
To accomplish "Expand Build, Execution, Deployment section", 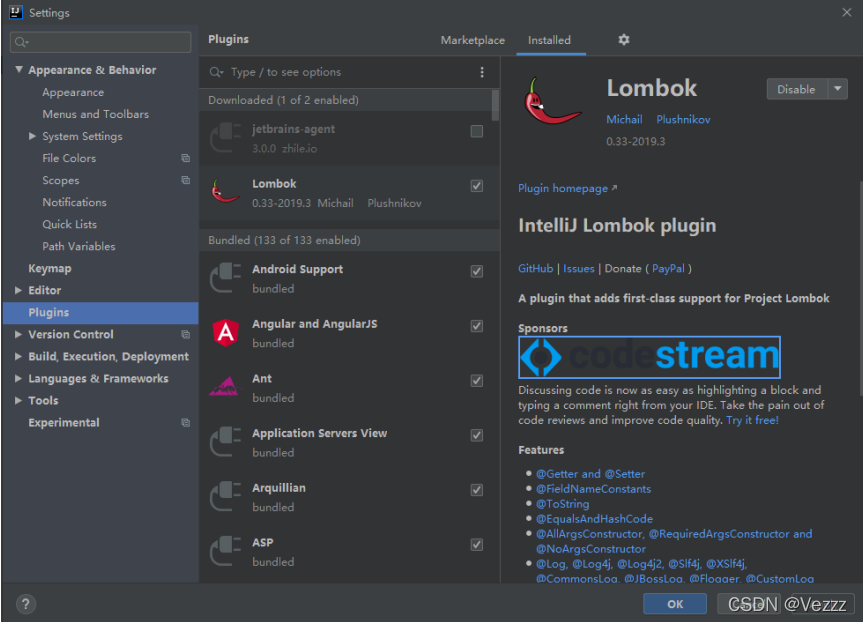I will 18,356.
